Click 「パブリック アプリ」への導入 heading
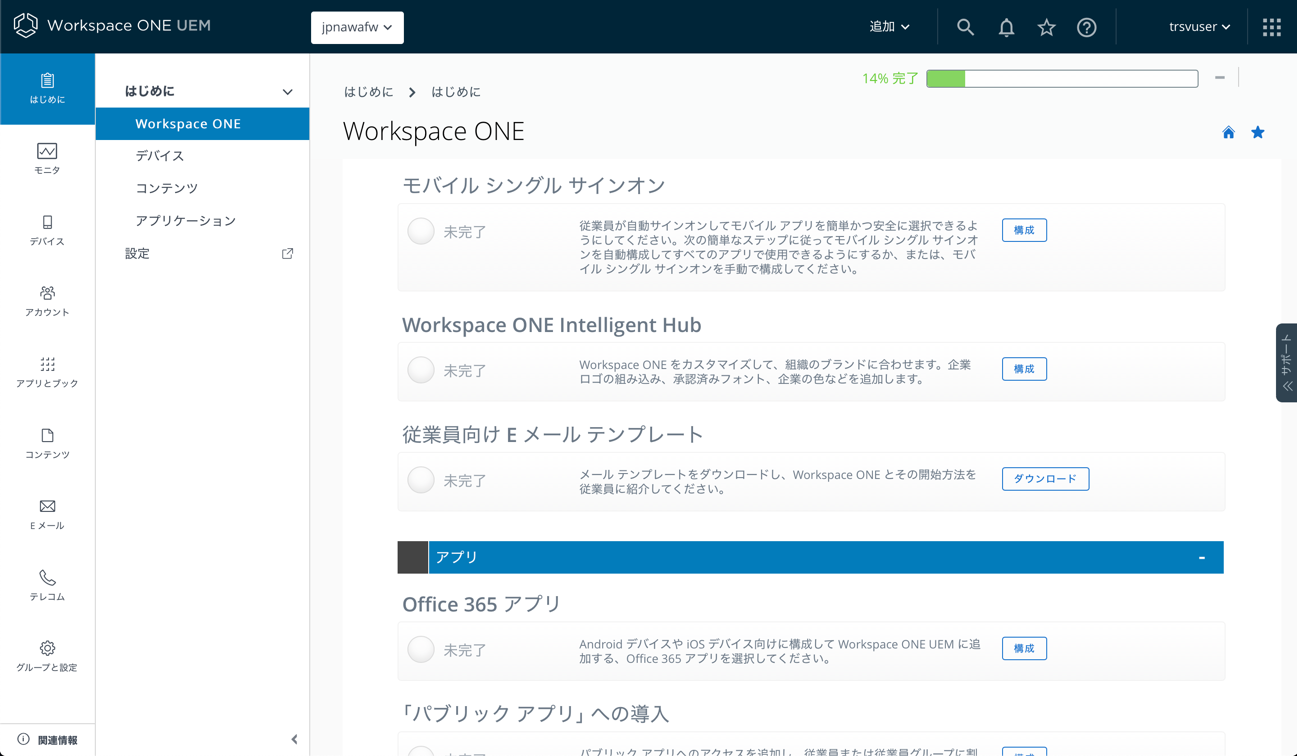The height and width of the screenshot is (756, 1297). click(535, 714)
